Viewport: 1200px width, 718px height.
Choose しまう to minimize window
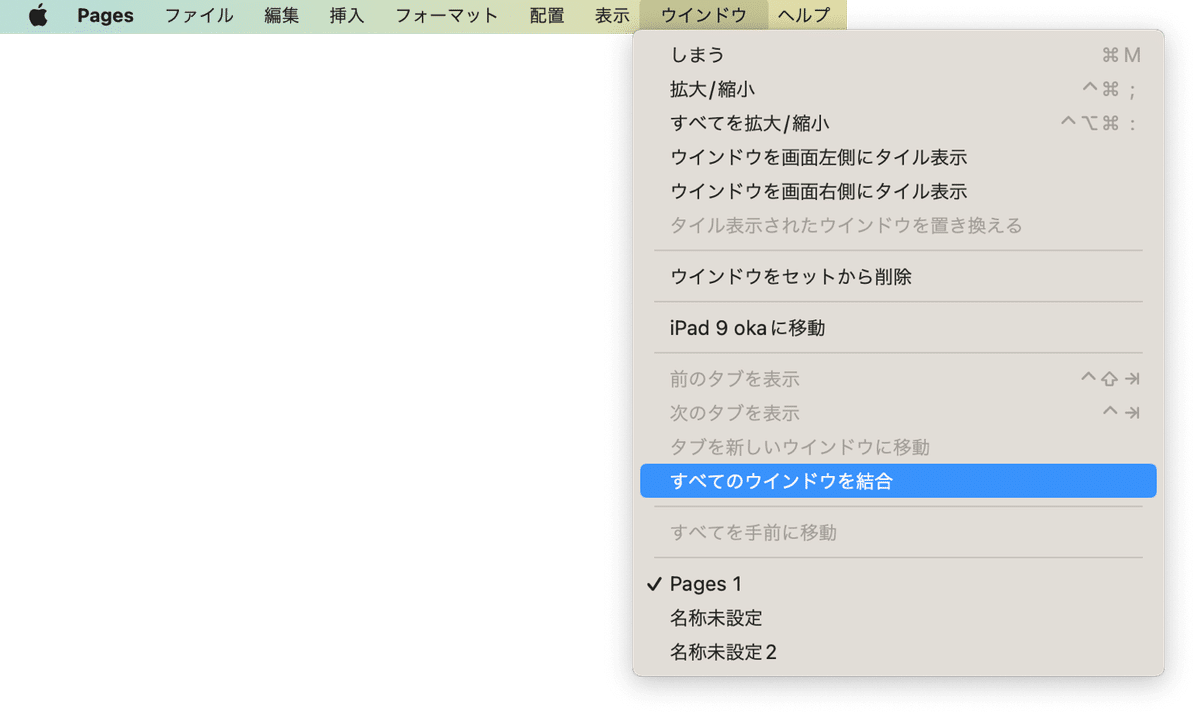898,55
